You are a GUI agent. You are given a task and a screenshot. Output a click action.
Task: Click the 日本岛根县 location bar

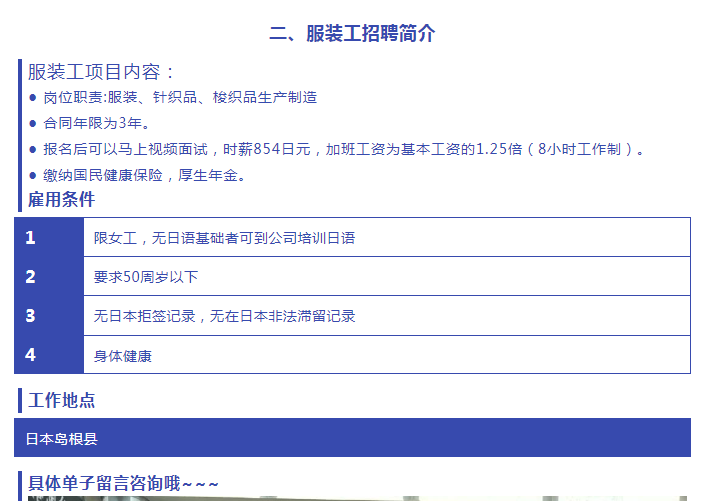pos(352,438)
